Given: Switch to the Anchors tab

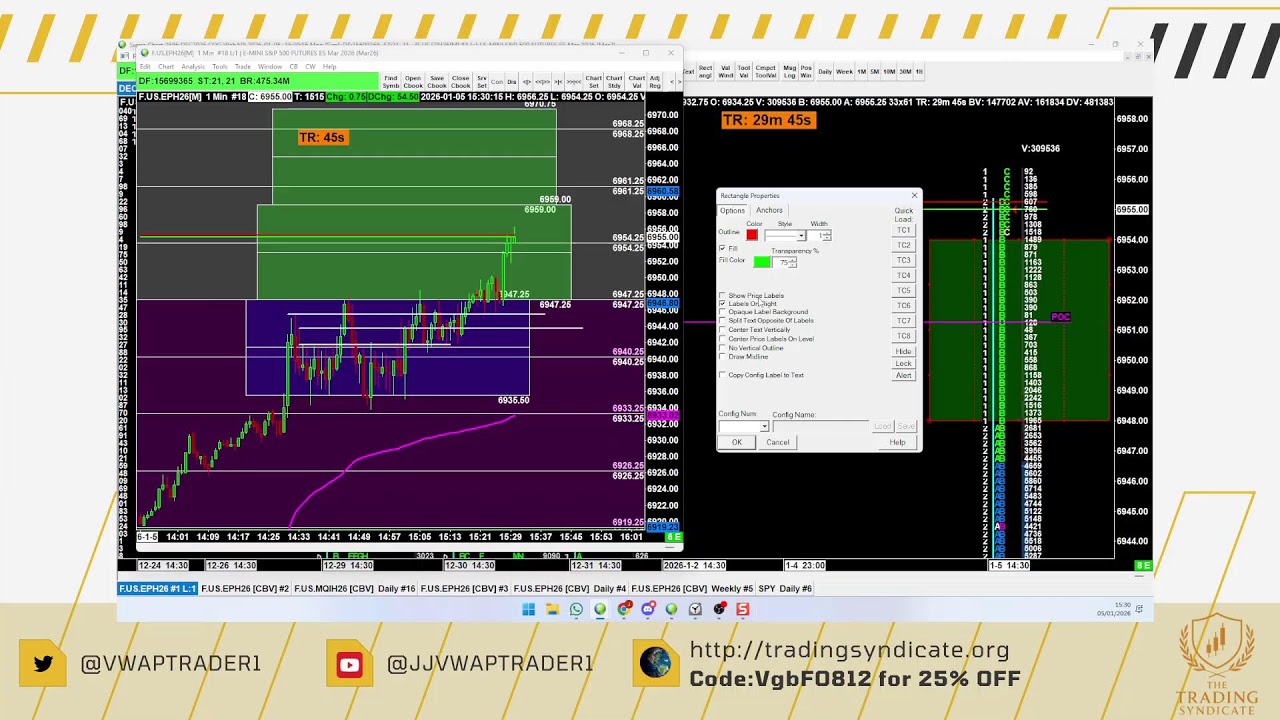Looking at the screenshot, I should pos(769,210).
